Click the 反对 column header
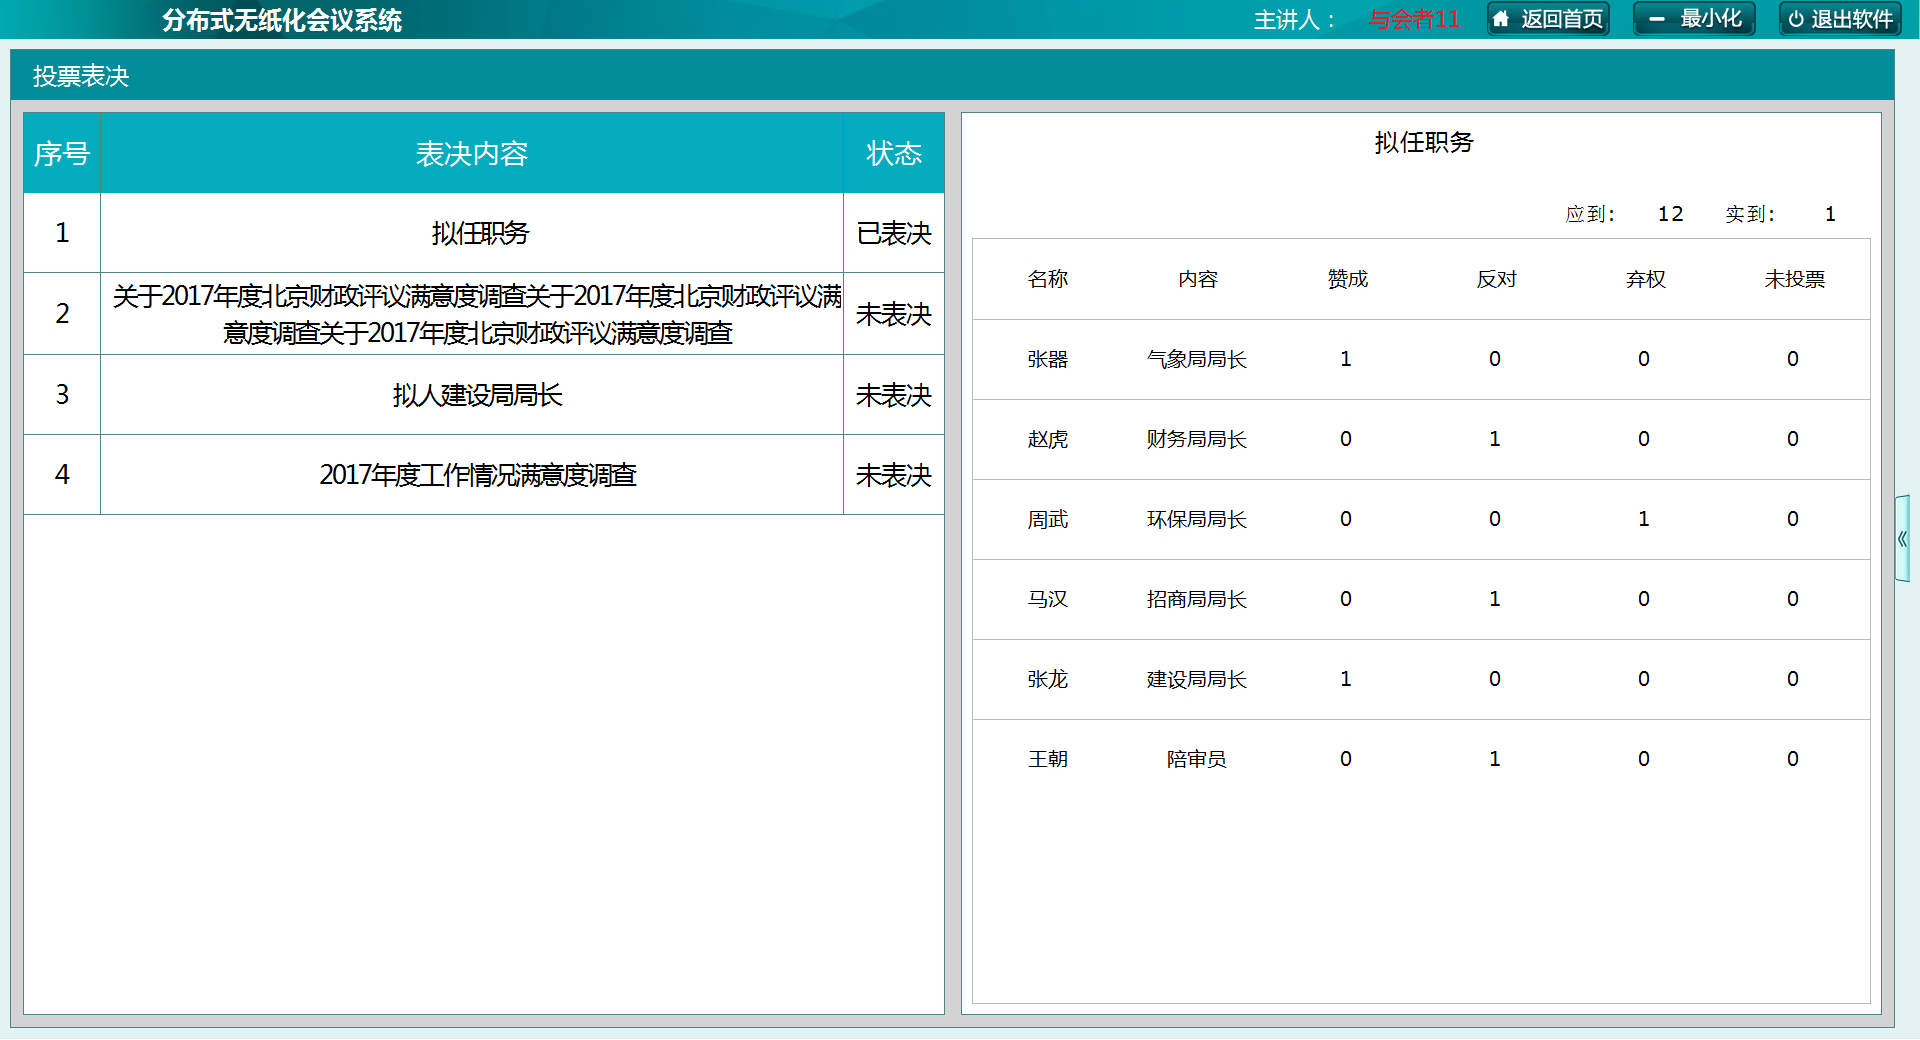1920x1040 pixels. tap(1496, 279)
